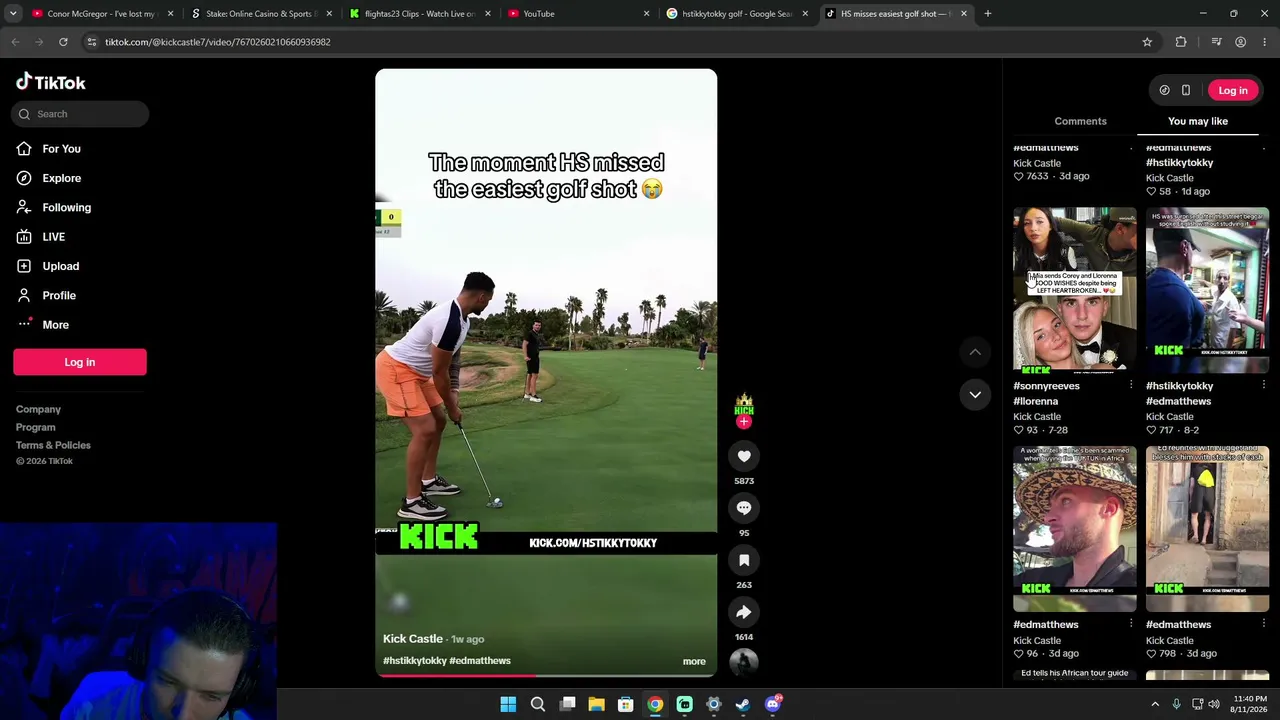Image resolution: width=1280 pixels, height=720 pixels.
Task: Open the Program footer link
Action: pyautogui.click(x=36, y=427)
